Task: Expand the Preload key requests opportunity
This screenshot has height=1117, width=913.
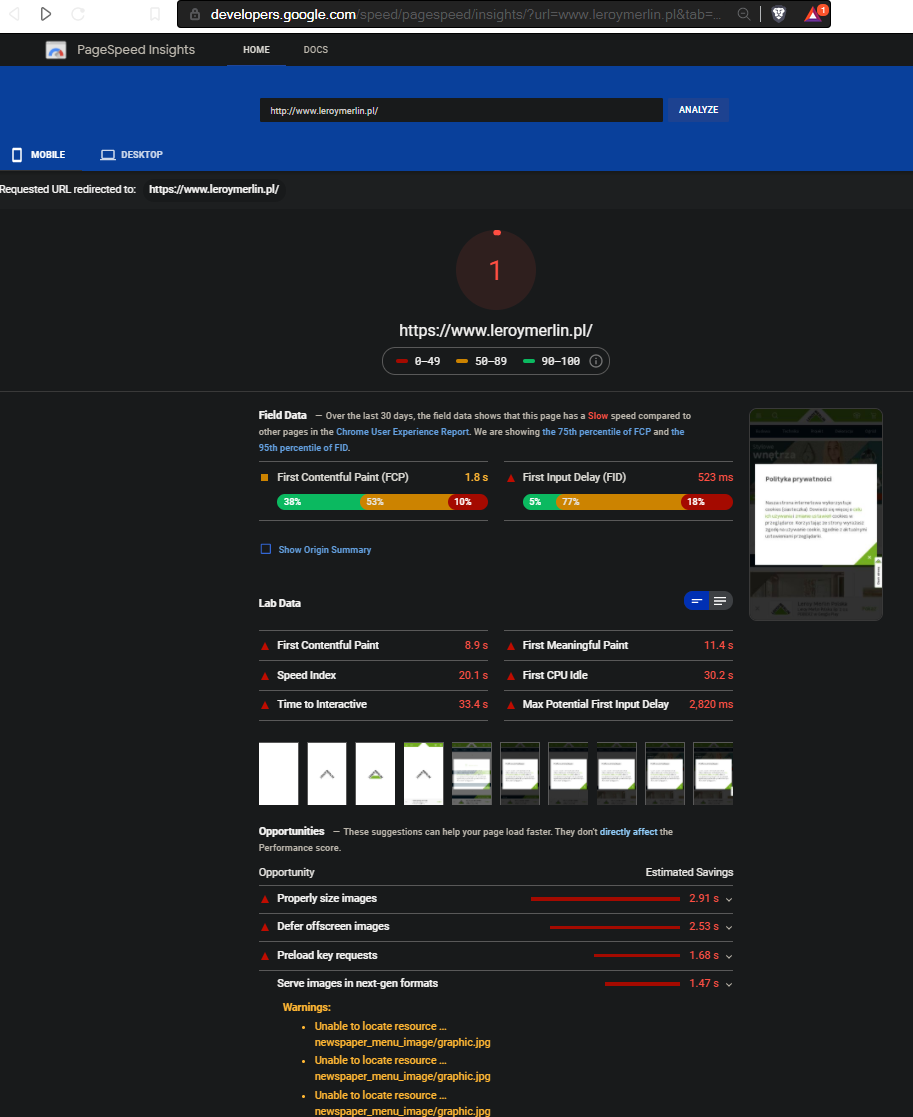Action: coord(729,956)
